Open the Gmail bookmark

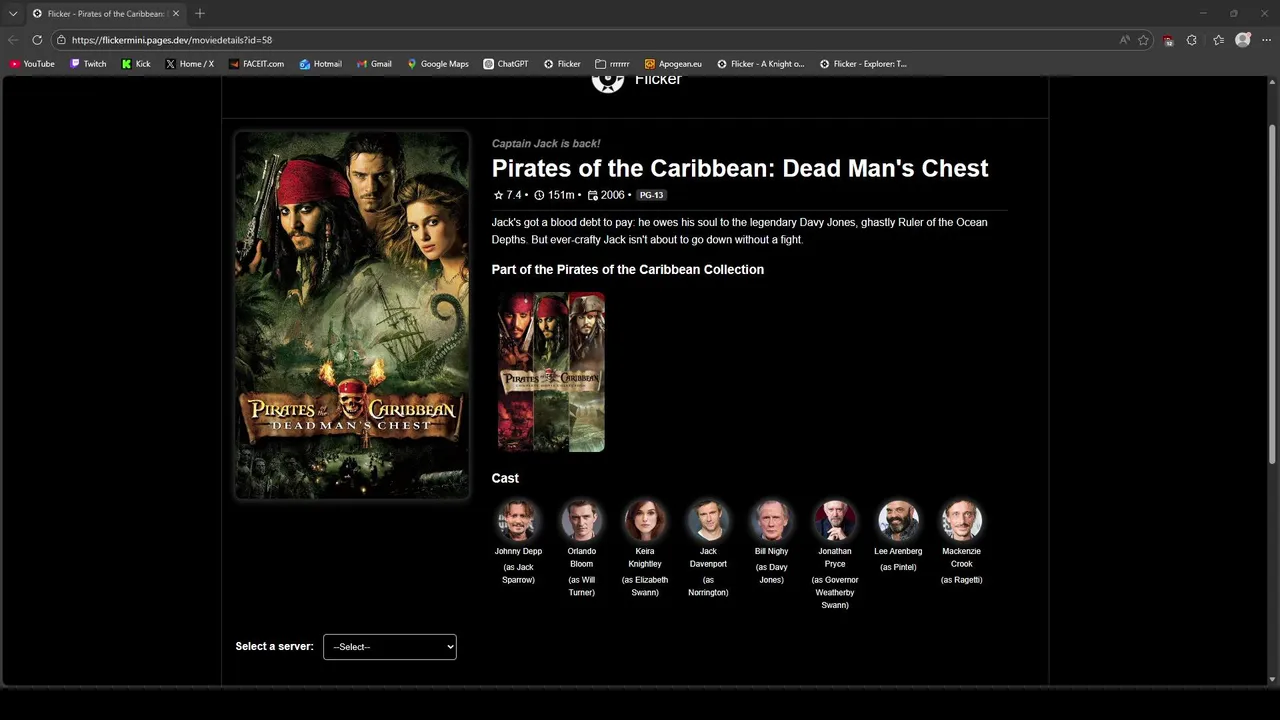(x=374, y=64)
